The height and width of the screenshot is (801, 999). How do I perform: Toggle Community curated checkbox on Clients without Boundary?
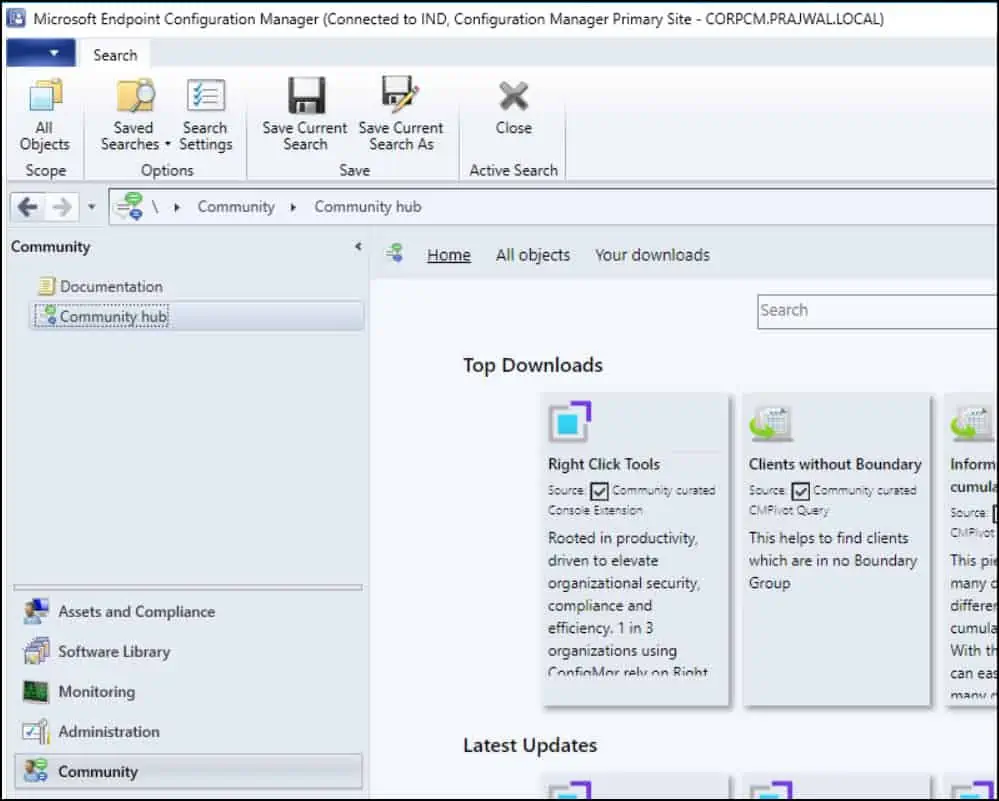click(x=800, y=491)
